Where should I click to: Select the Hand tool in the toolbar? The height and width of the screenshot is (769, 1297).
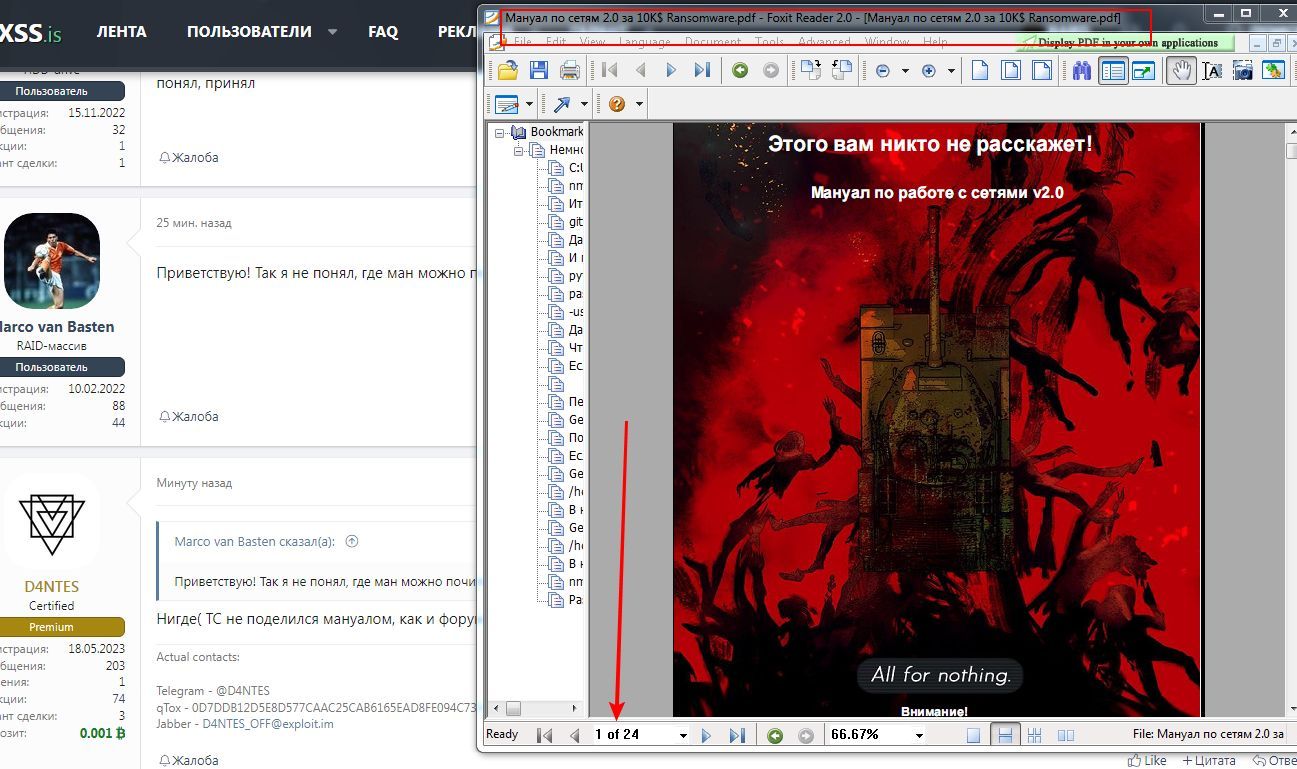(1181, 71)
